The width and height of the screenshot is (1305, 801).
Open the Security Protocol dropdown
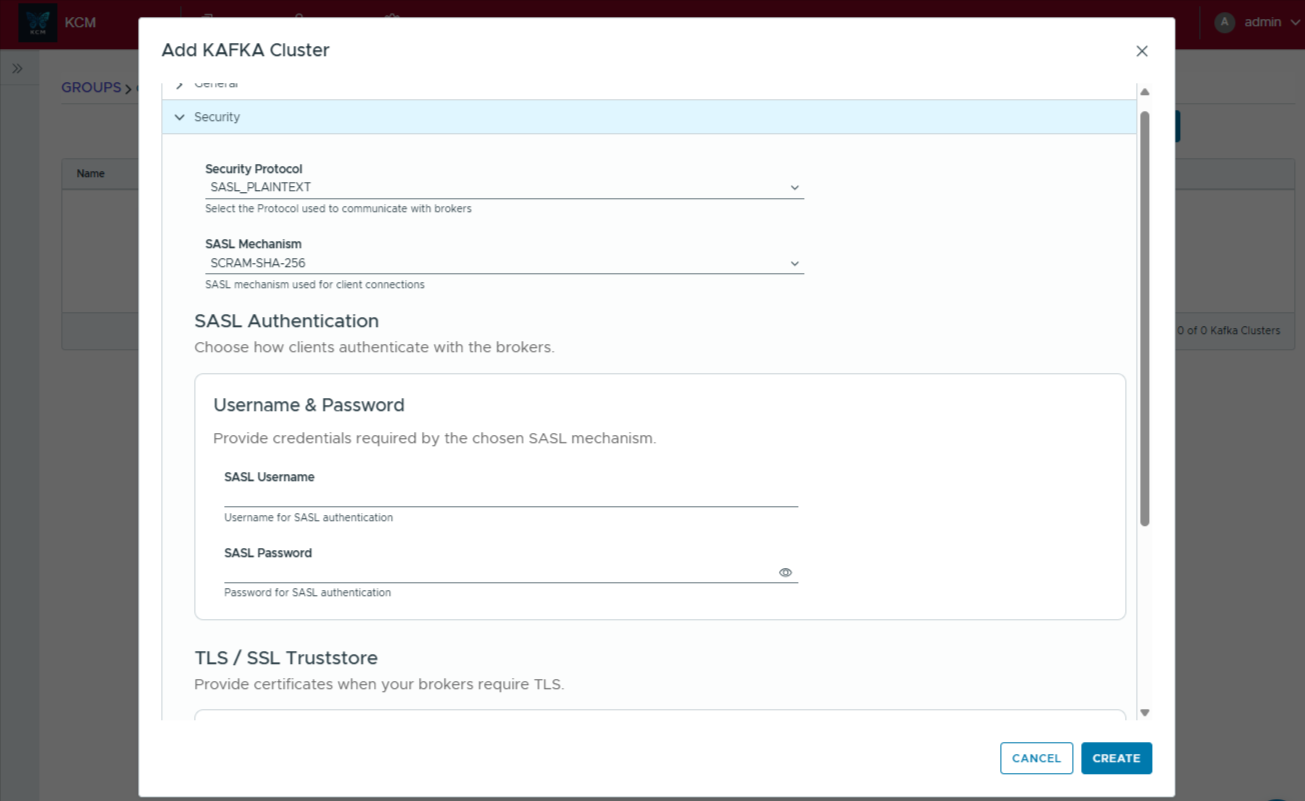tap(504, 188)
